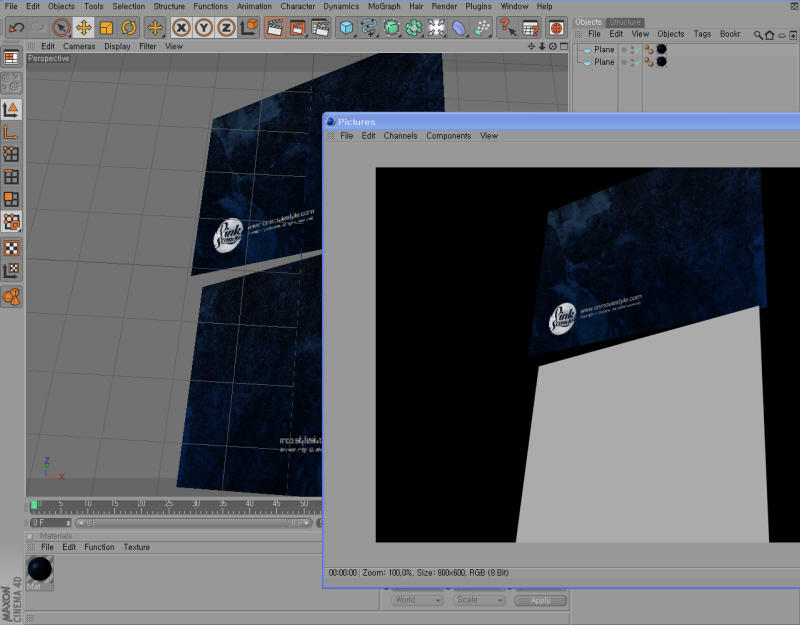Open Components menu in Pictures window
Image resolution: width=800 pixels, height=625 pixels.
click(x=448, y=136)
